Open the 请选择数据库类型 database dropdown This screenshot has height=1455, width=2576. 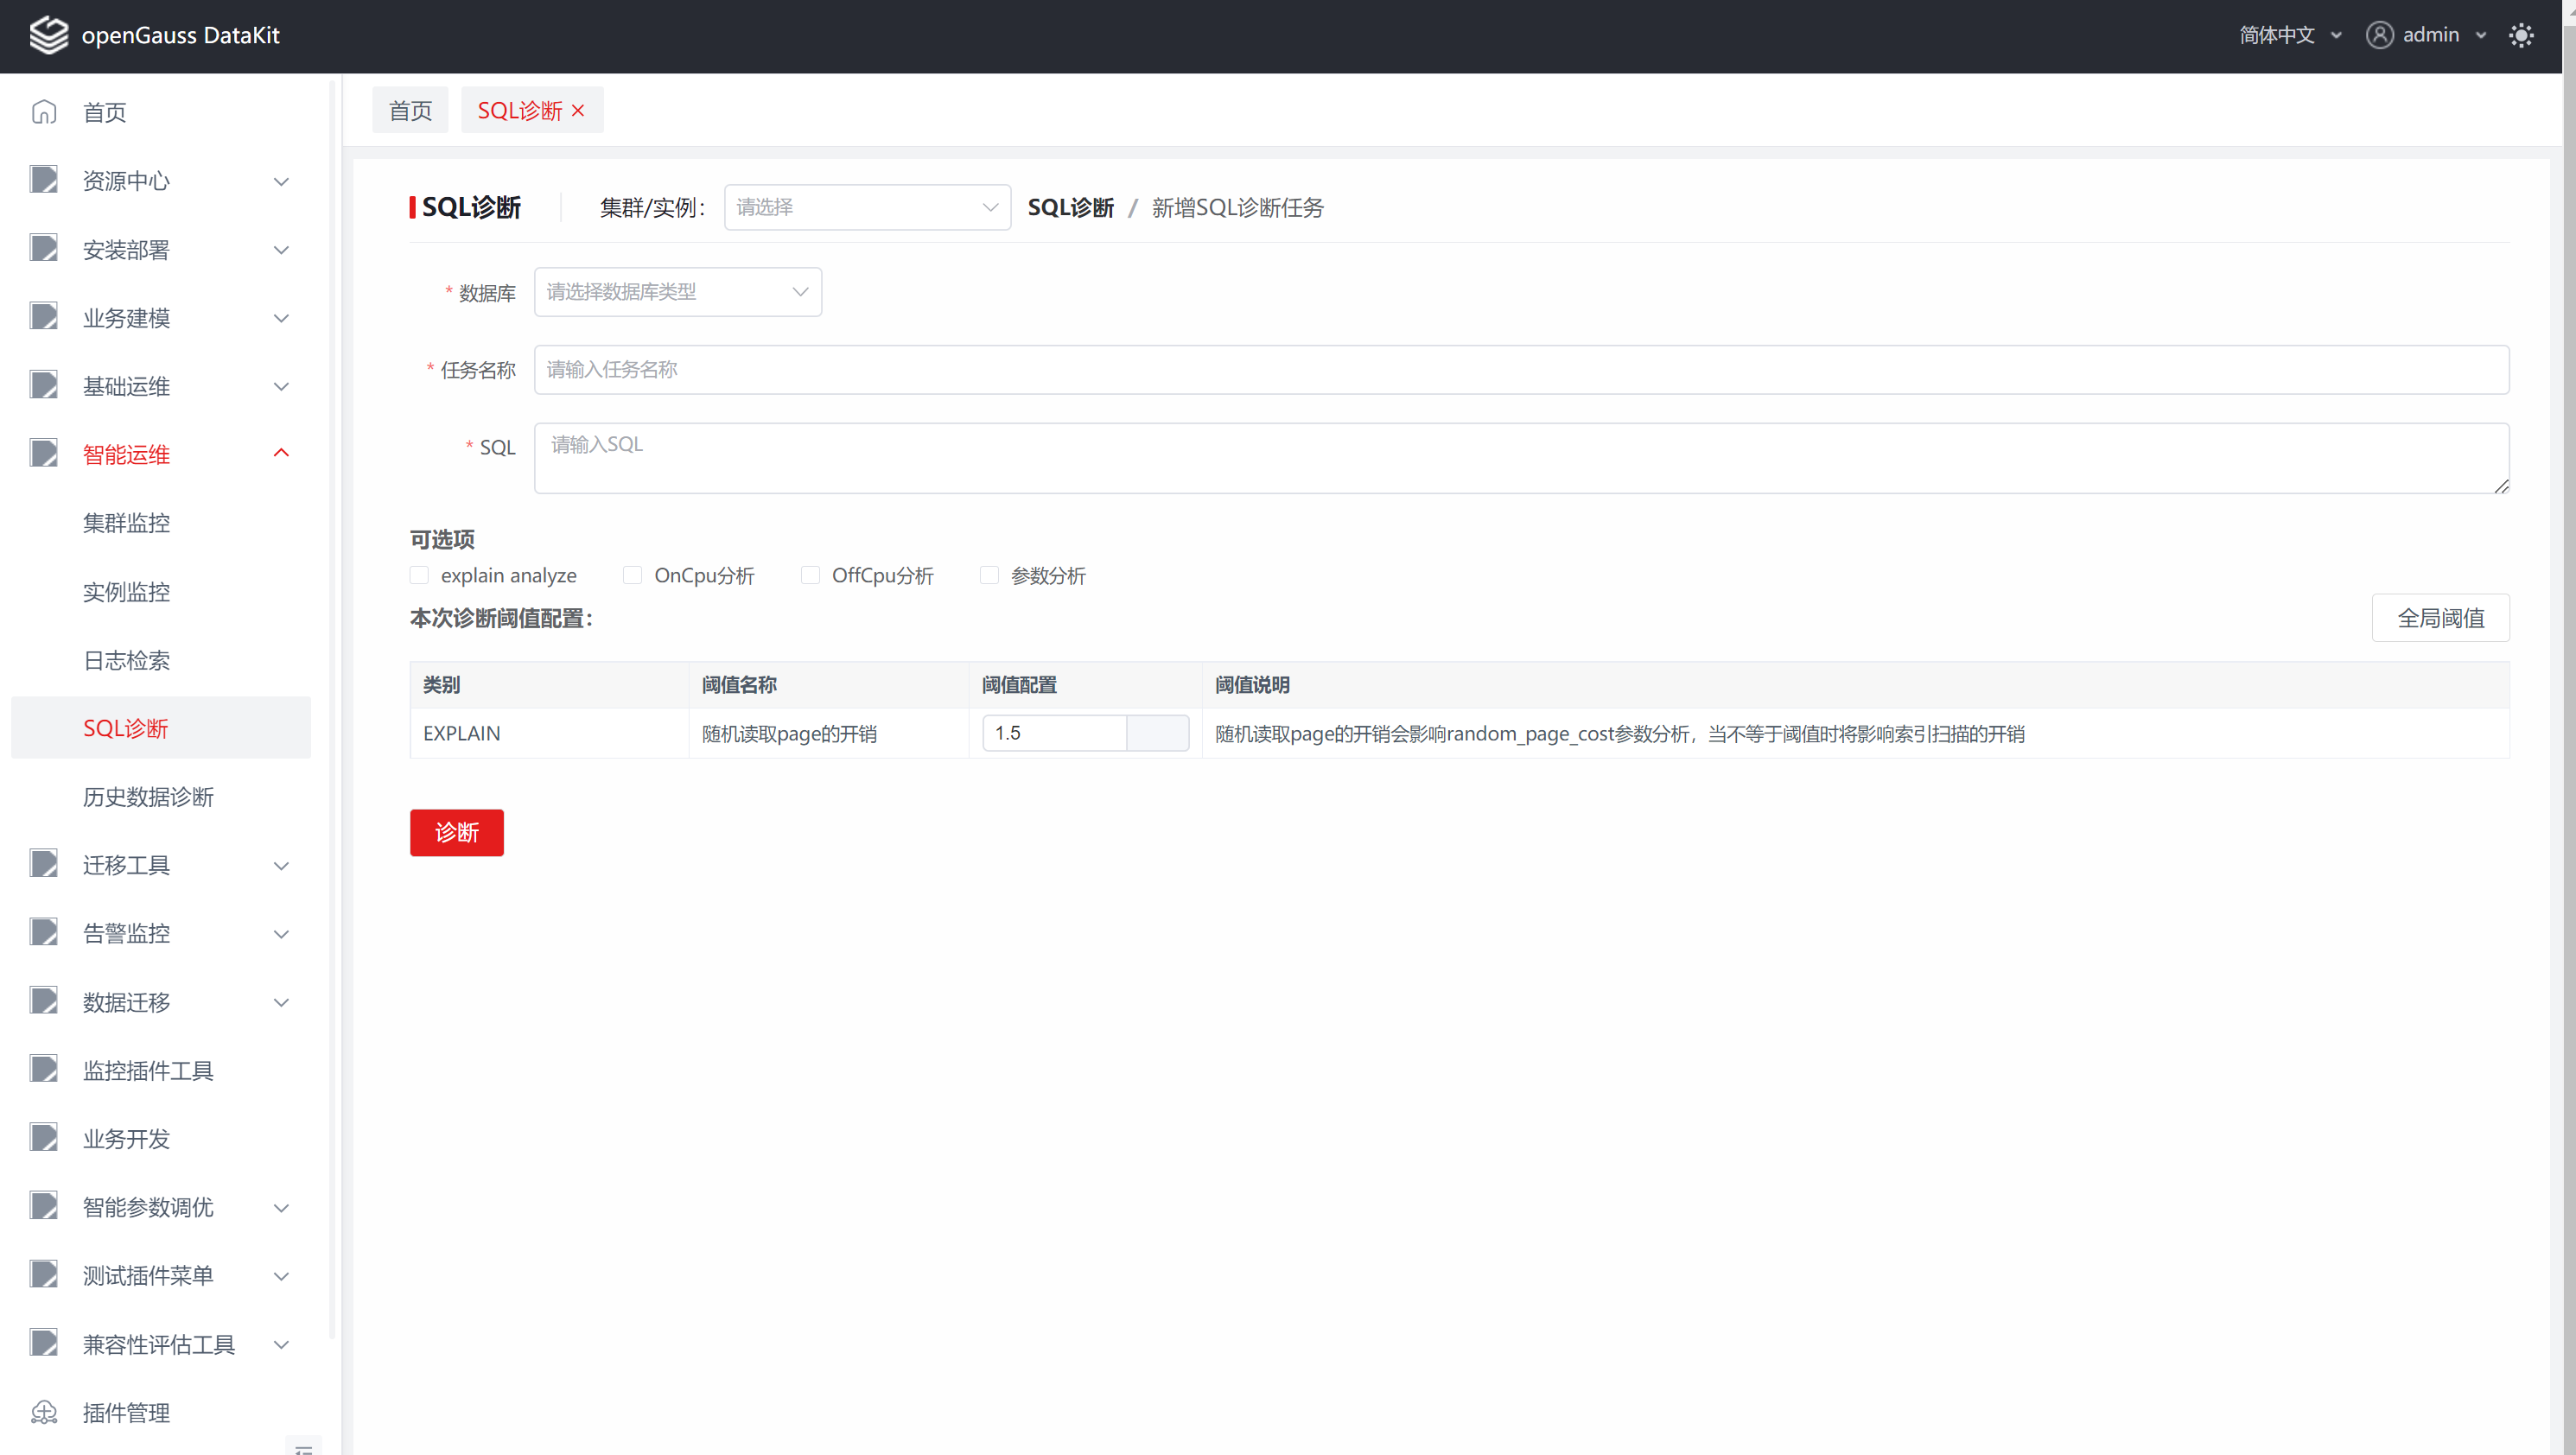tap(677, 292)
